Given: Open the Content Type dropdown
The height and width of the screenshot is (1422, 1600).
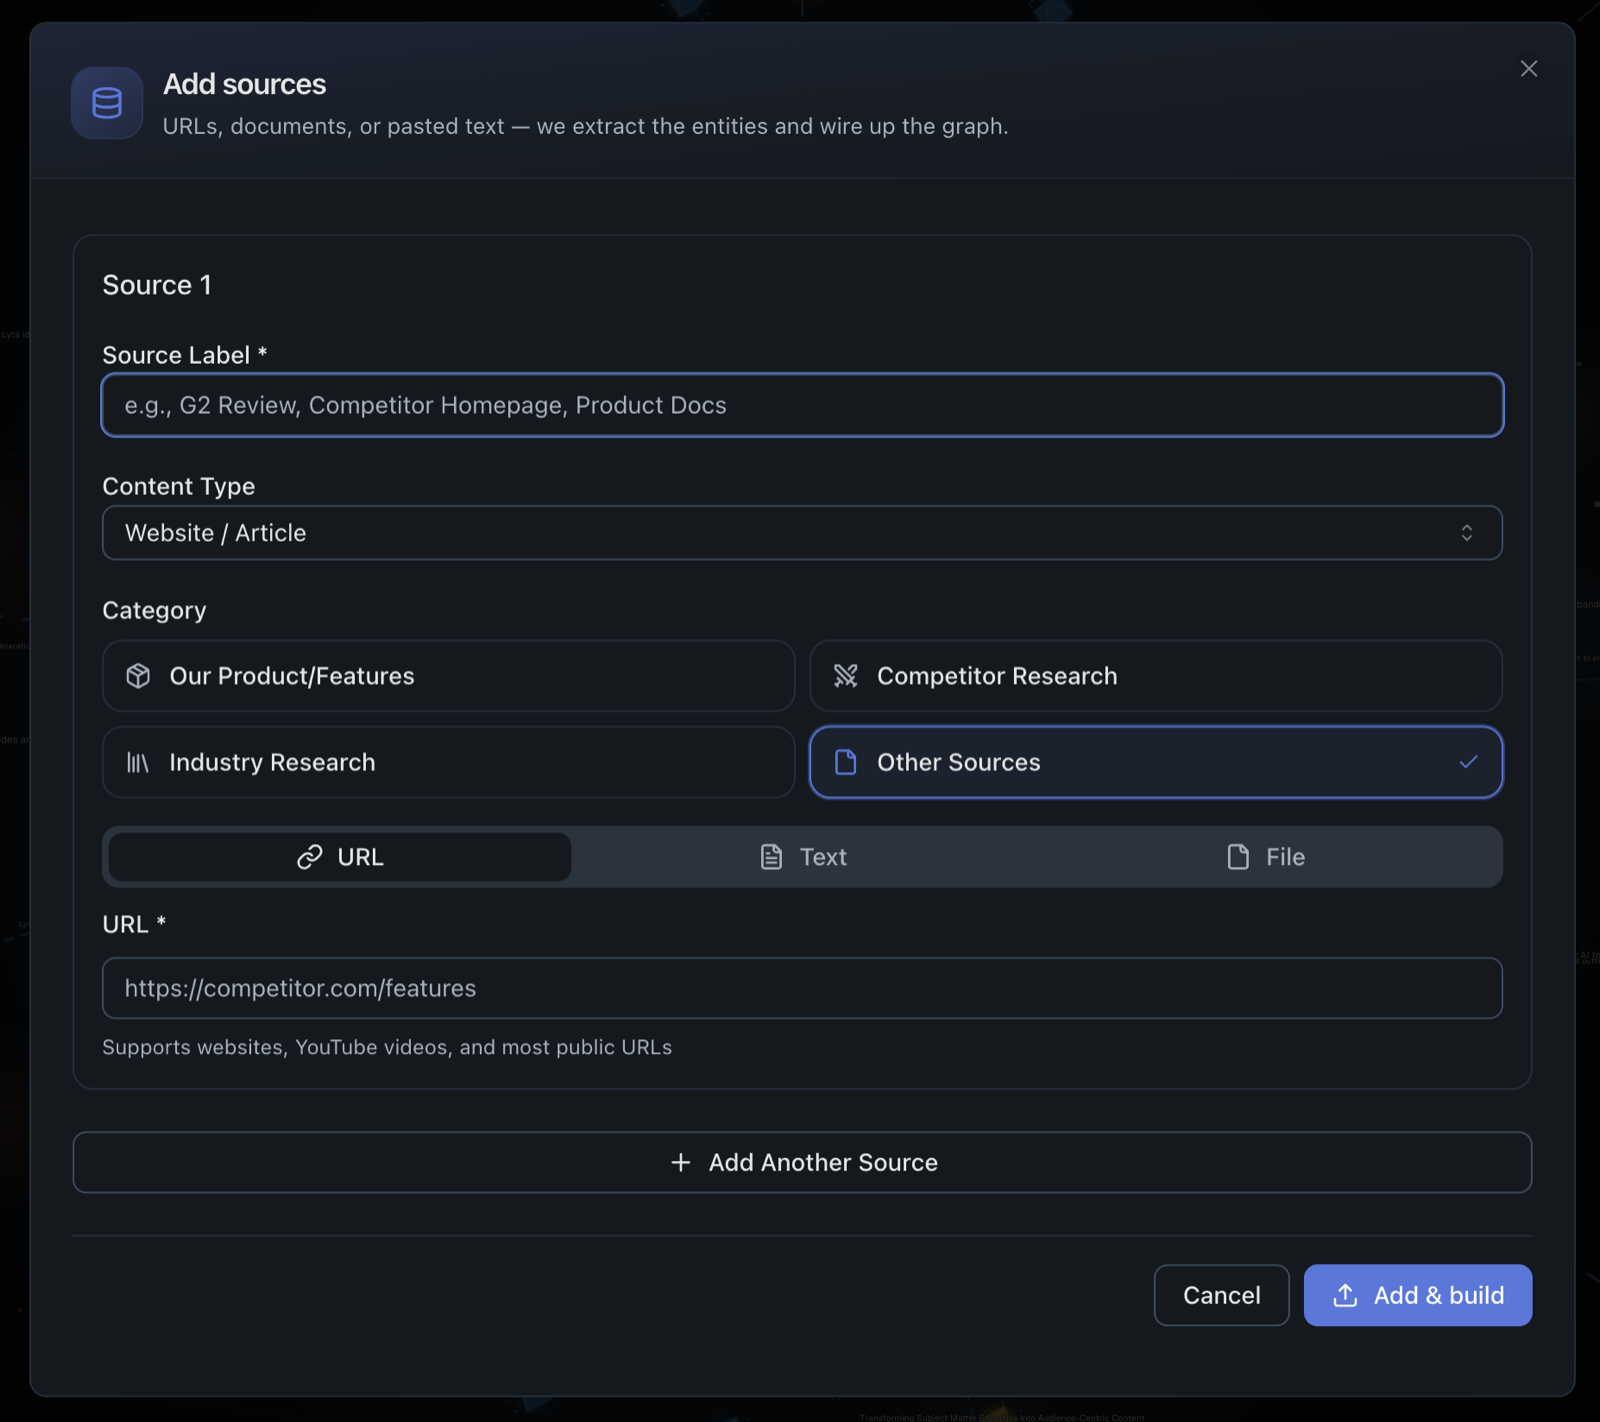Looking at the screenshot, I should pyautogui.click(x=802, y=533).
